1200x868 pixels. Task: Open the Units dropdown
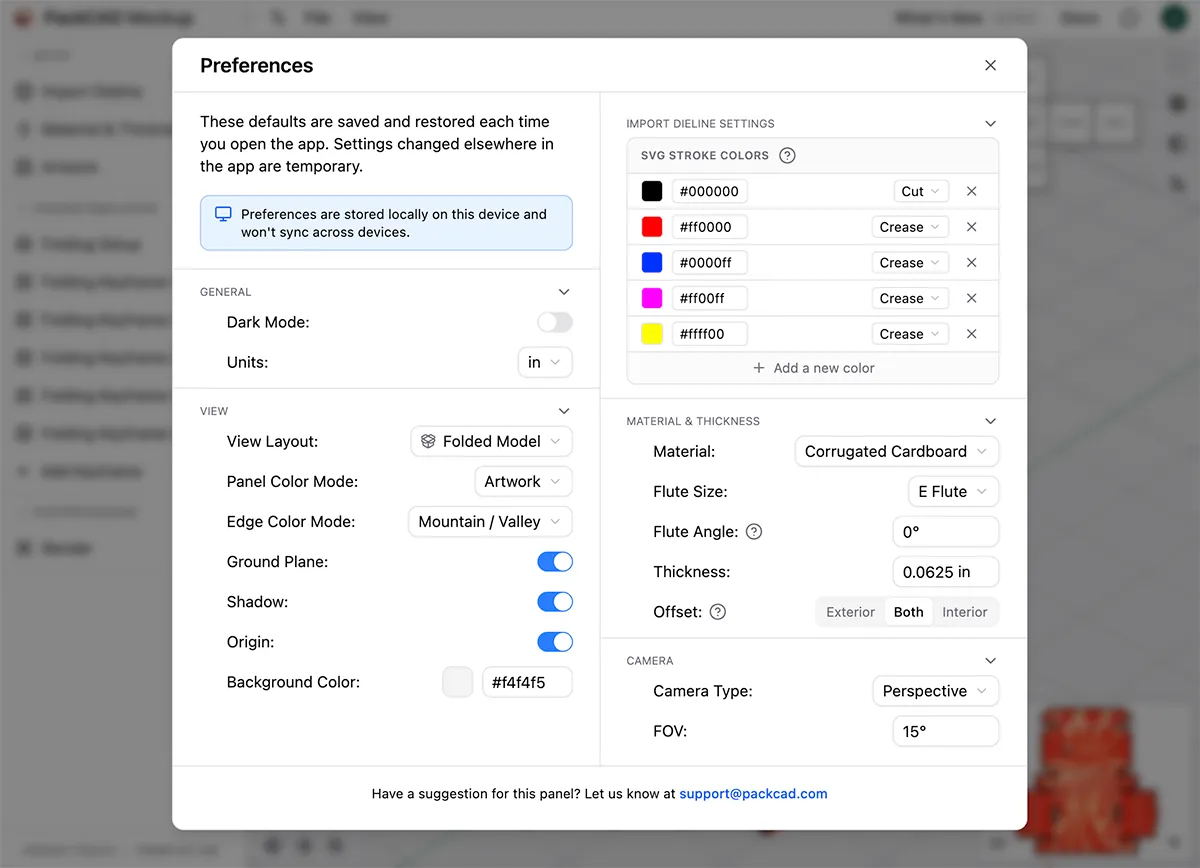pyautogui.click(x=545, y=362)
